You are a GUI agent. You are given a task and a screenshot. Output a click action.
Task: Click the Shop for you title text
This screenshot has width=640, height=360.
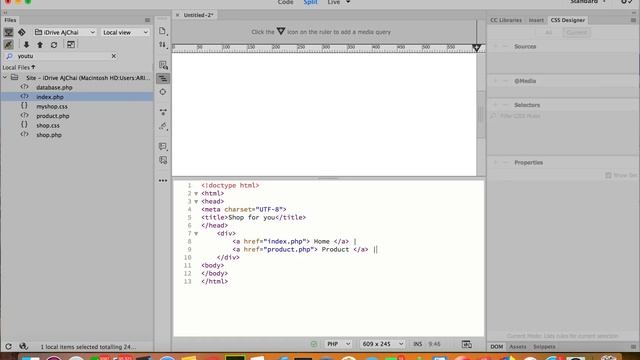(x=251, y=218)
